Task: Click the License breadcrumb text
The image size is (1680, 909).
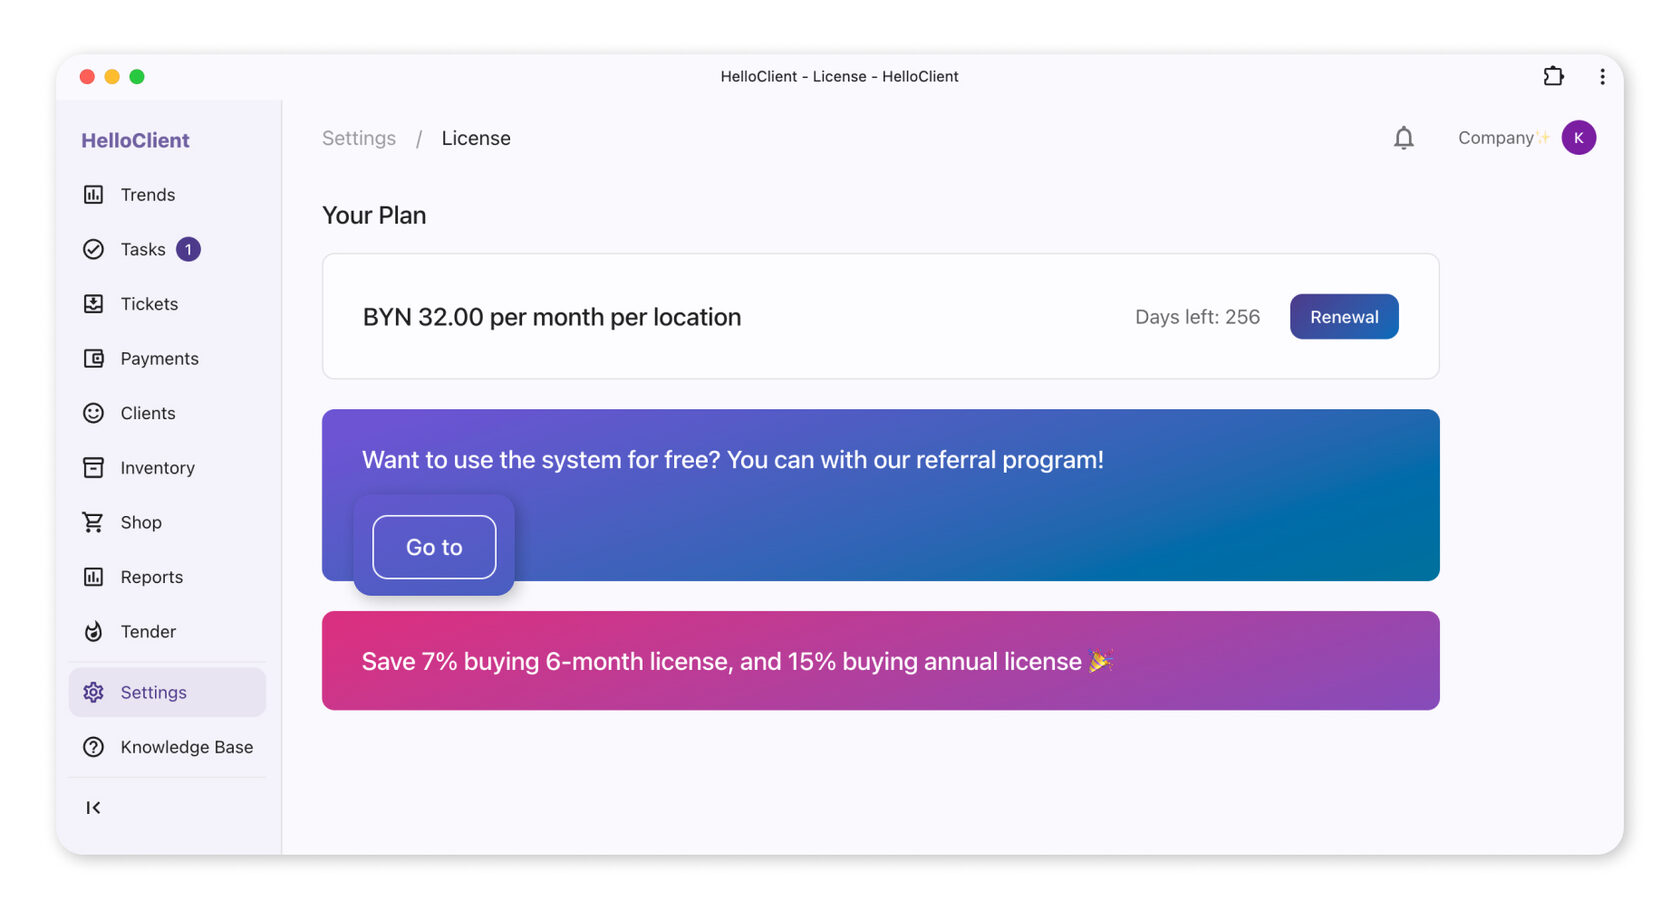Action: [x=476, y=138]
